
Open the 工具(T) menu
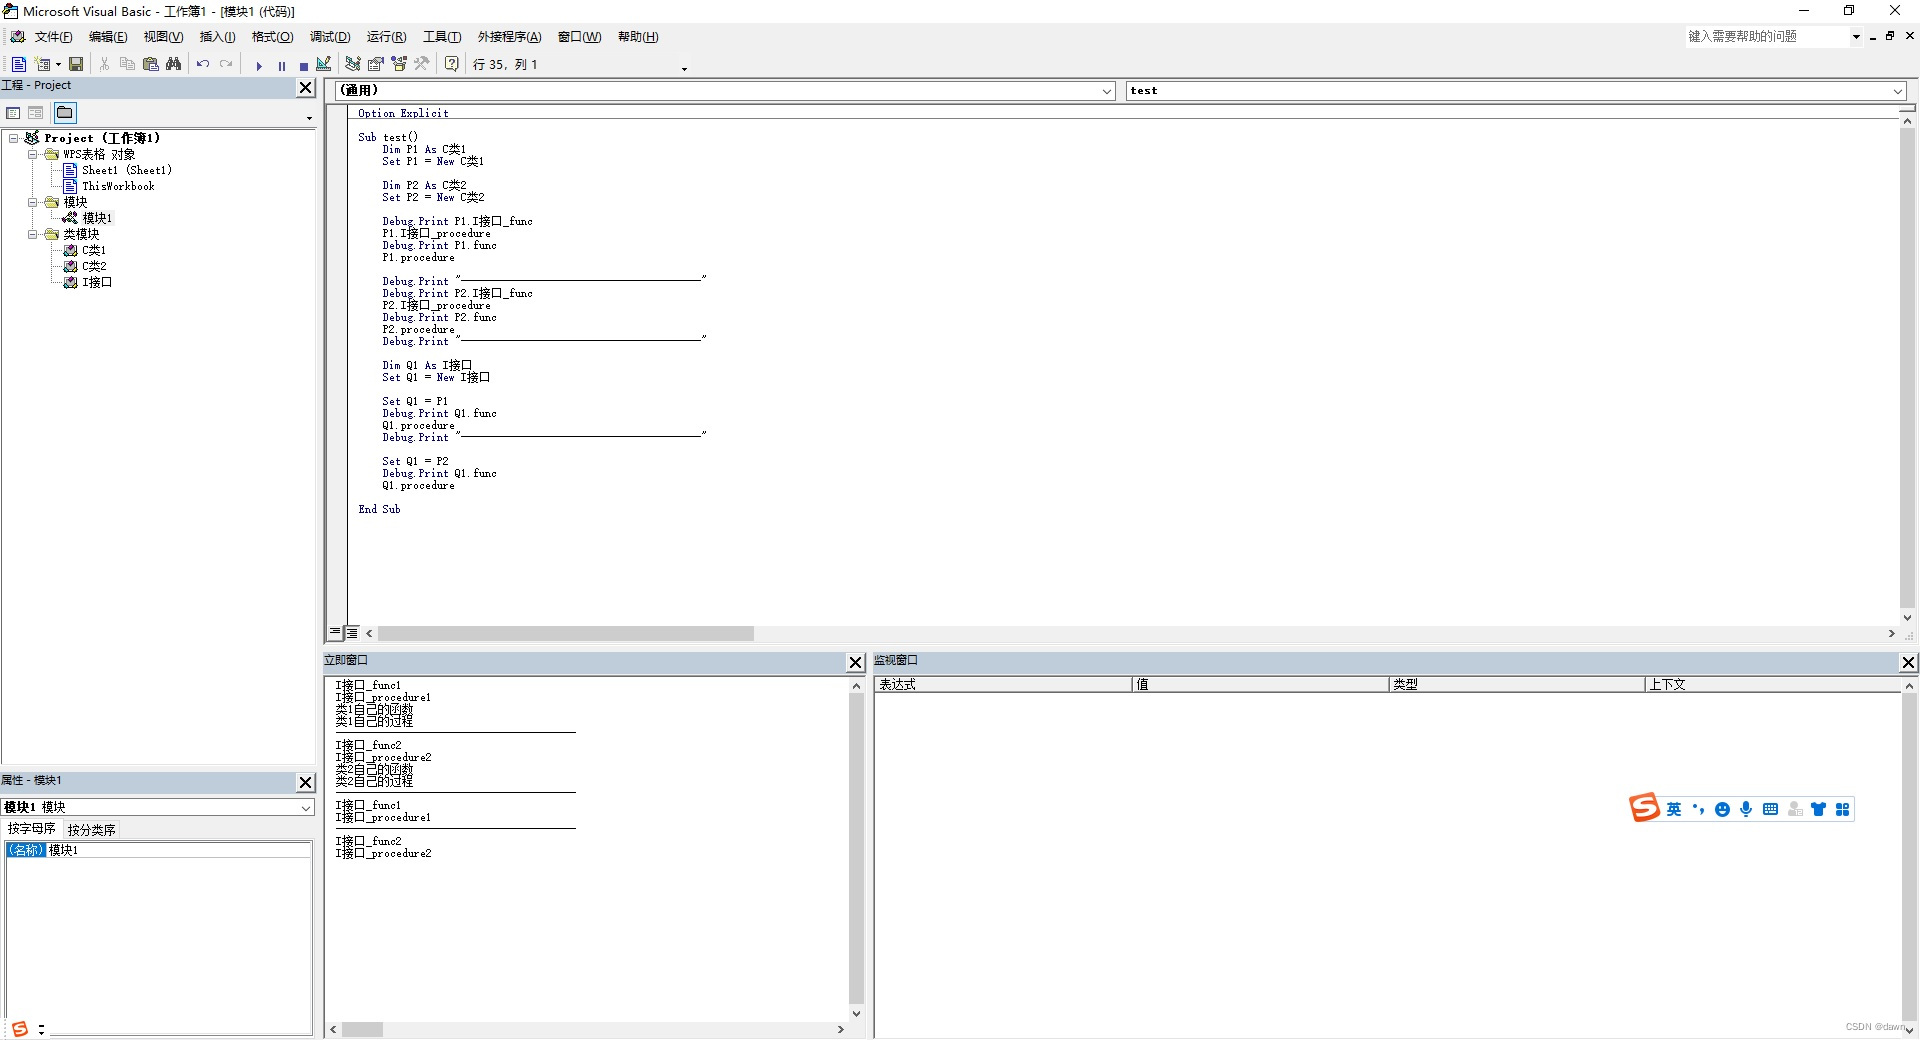[442, 37]
